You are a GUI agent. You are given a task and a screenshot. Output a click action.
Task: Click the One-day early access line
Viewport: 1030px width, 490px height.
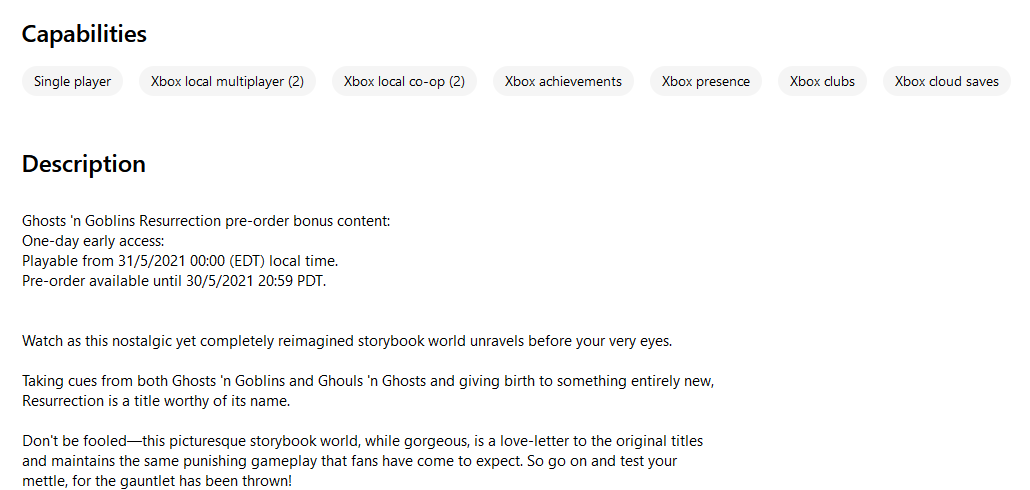[x=92, y=241]
